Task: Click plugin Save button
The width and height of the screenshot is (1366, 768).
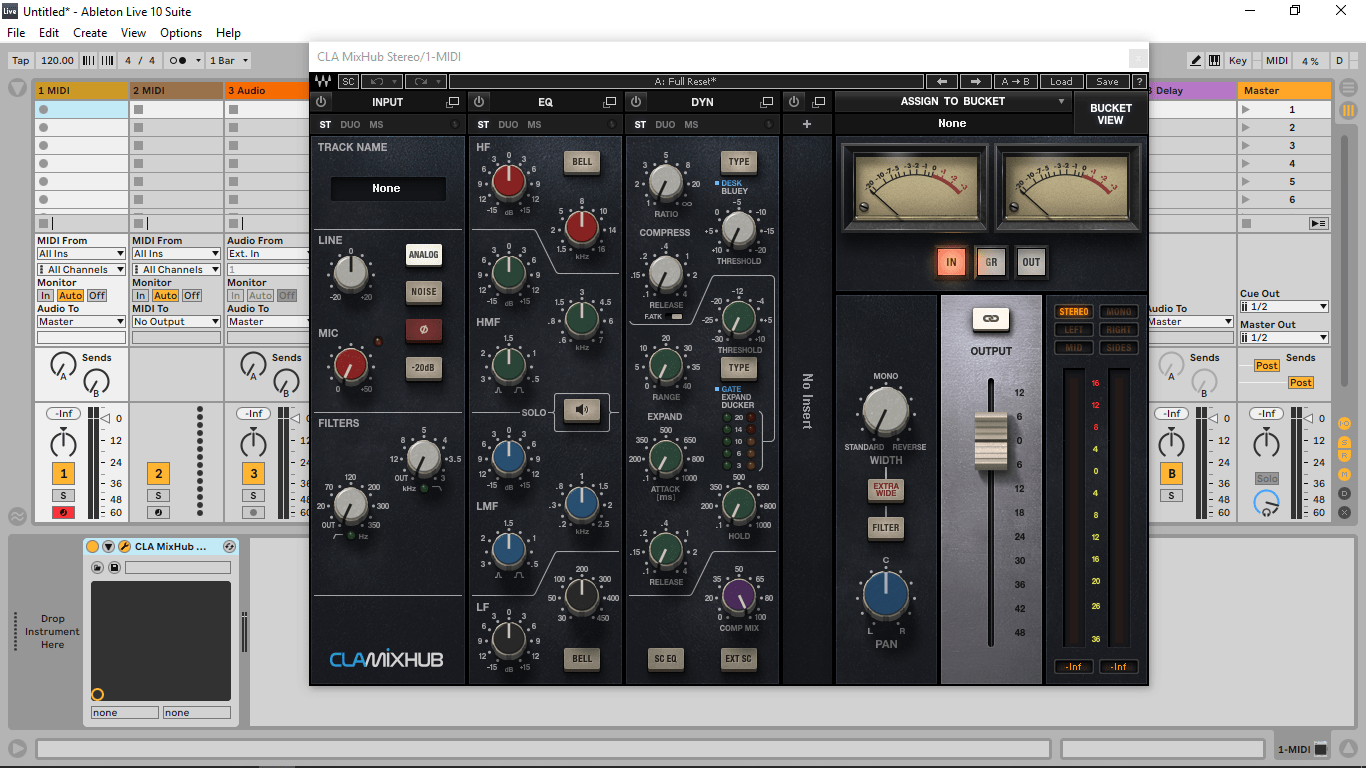Action: click(1107, 82)
